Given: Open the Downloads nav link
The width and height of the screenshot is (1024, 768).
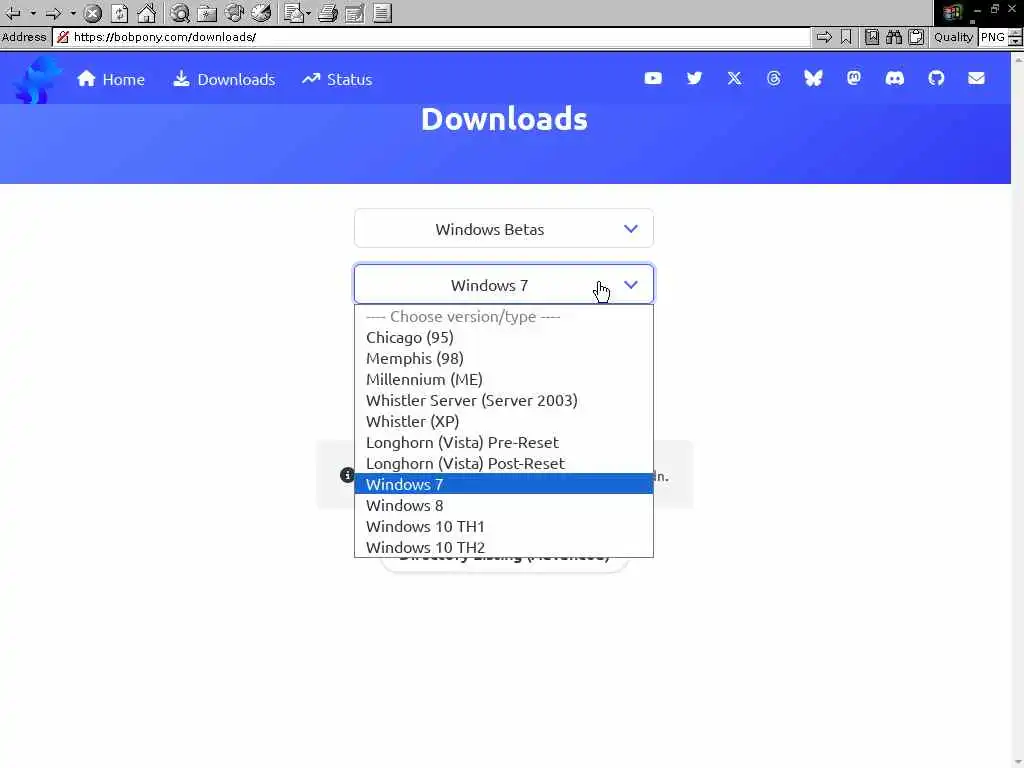Looking at the screenshot, I should pos(224,79).
